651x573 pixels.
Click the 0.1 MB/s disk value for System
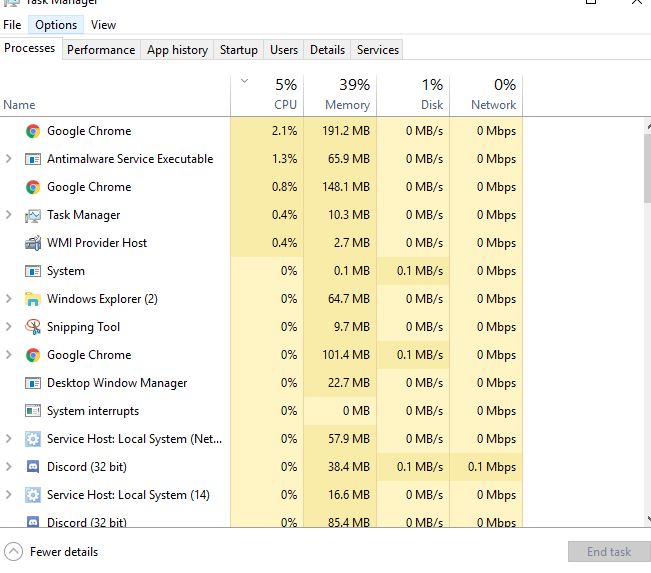[420, 271]
